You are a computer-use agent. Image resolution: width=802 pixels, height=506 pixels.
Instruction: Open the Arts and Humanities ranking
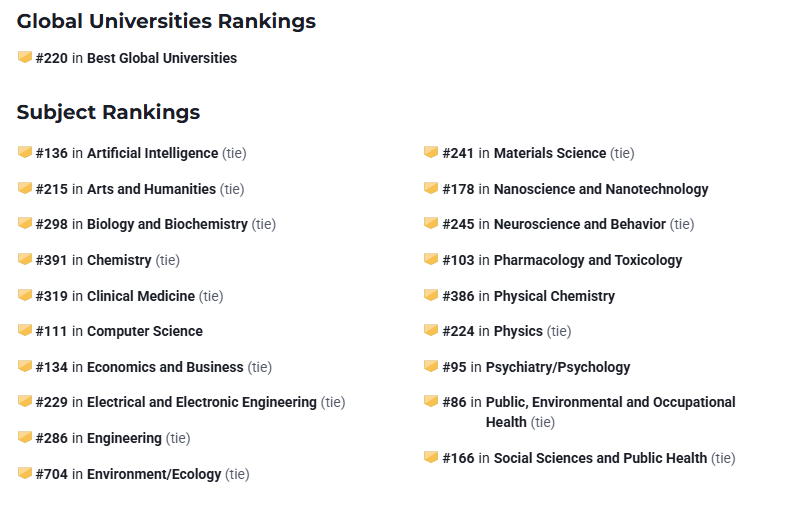pyautogui.click(x=151, y=189)
